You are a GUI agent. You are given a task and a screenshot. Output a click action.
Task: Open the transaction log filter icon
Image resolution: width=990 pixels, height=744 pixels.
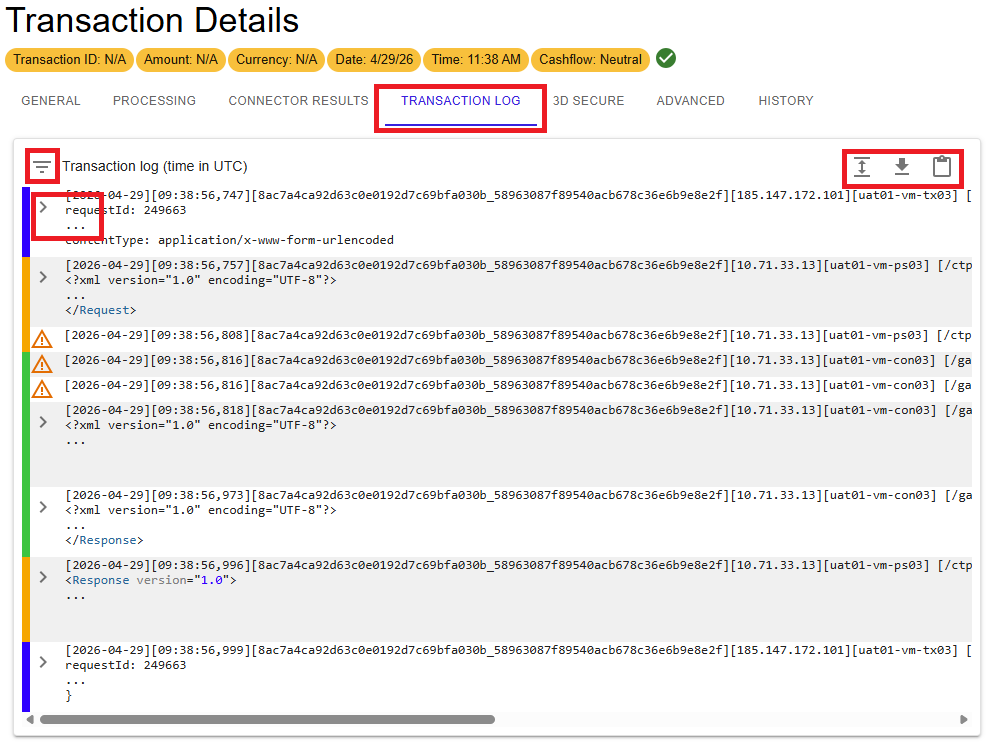coord(42,167)
